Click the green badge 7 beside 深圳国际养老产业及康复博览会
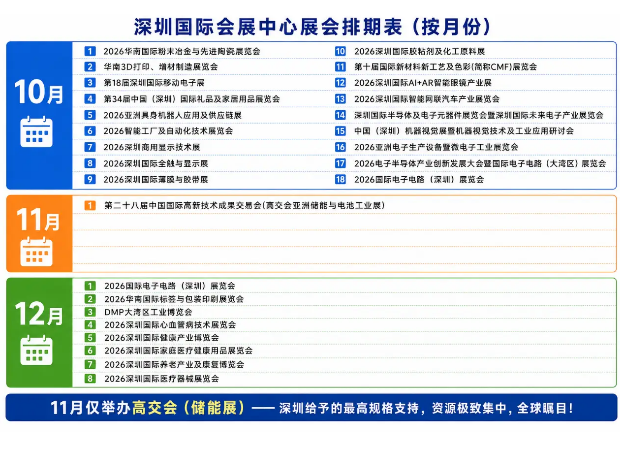 point(90,364)
